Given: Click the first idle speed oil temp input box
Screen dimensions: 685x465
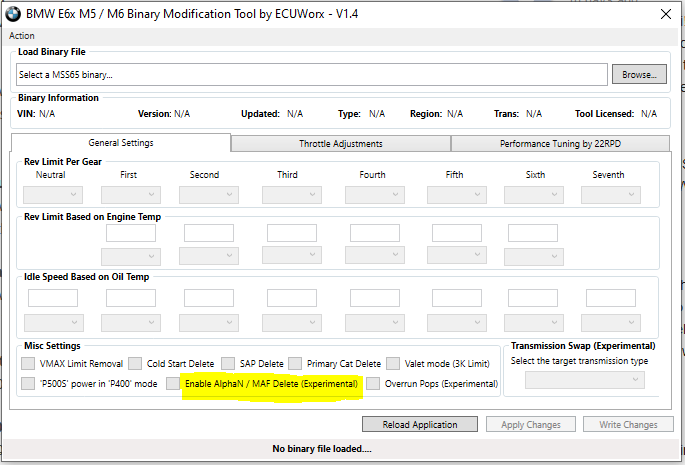Looking at the screenshot, I should 53,298.
